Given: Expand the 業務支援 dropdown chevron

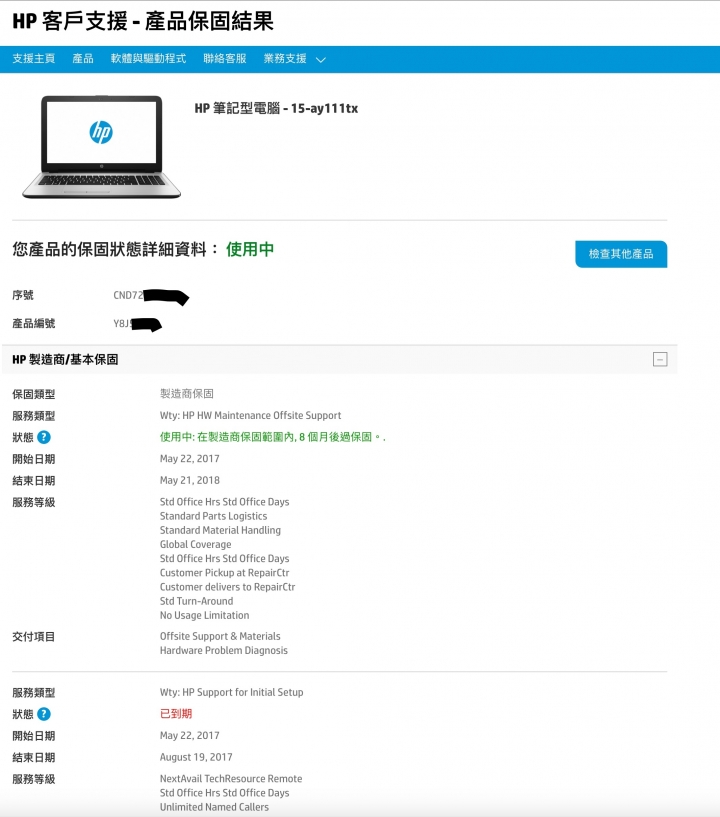Looking at the screenshot, I should pos(321,60).
